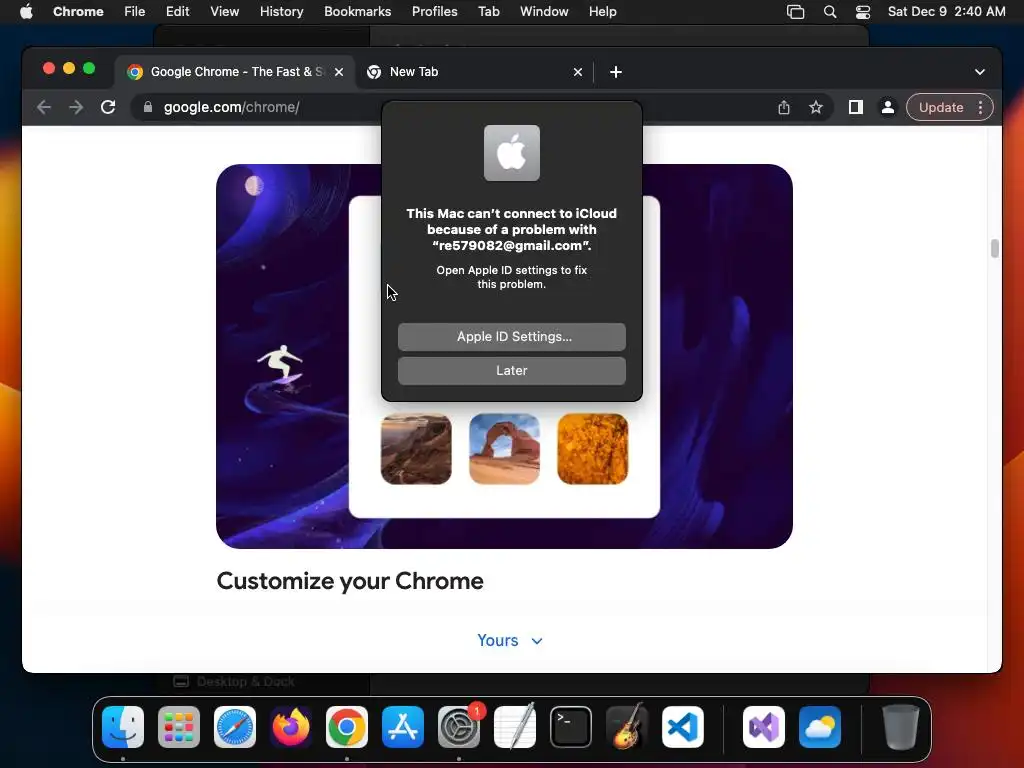
Task: Click the Chrome forward arrow
Action: [76, 107]
